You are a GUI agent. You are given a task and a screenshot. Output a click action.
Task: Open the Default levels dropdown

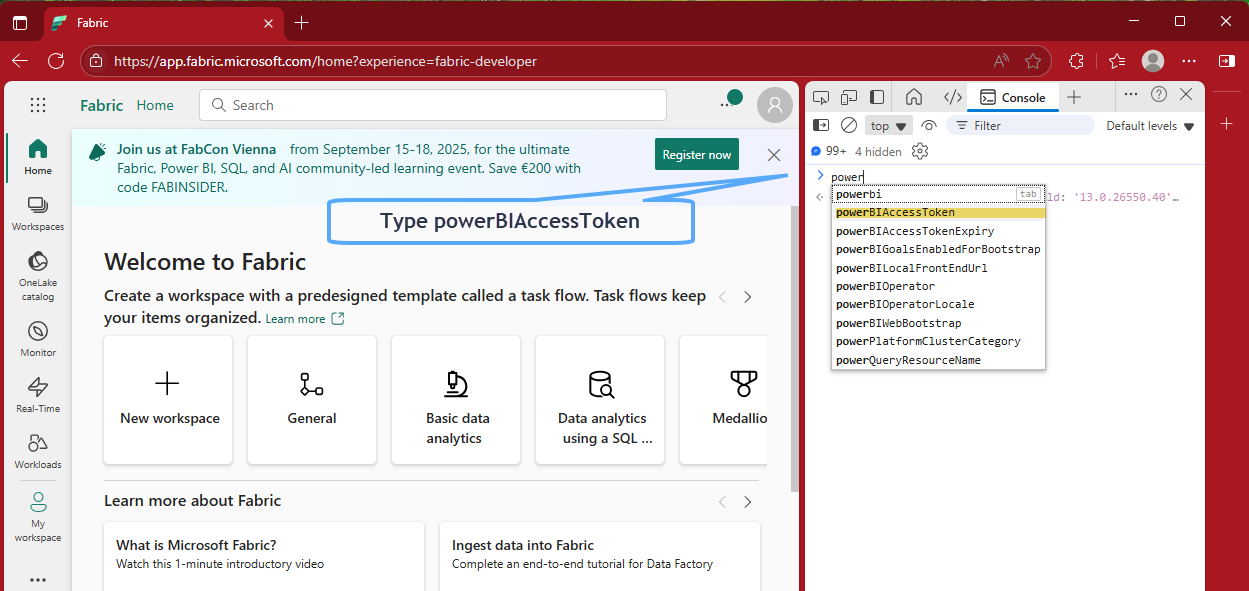pos(1150,126)
